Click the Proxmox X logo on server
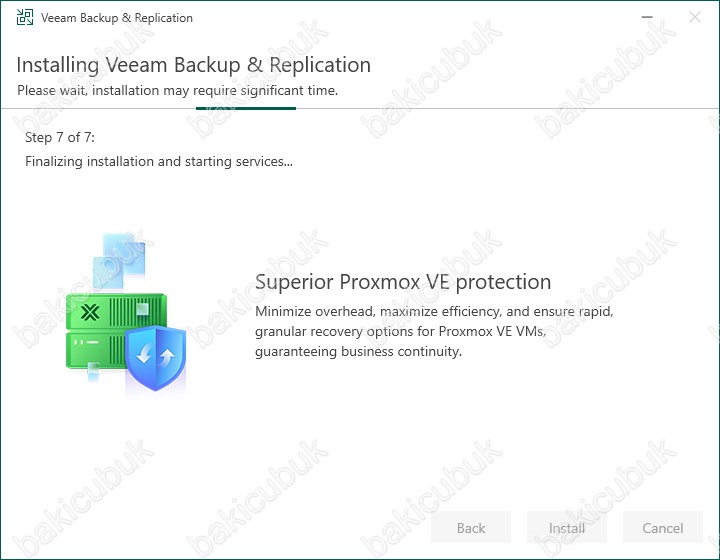This screenshot has height=560, width=720. [89, 312]
